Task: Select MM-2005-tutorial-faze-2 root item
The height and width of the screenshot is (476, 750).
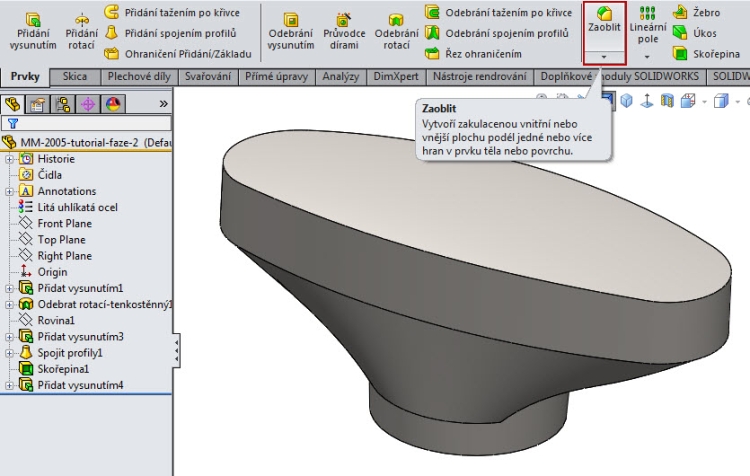Action: click(87, 143)
